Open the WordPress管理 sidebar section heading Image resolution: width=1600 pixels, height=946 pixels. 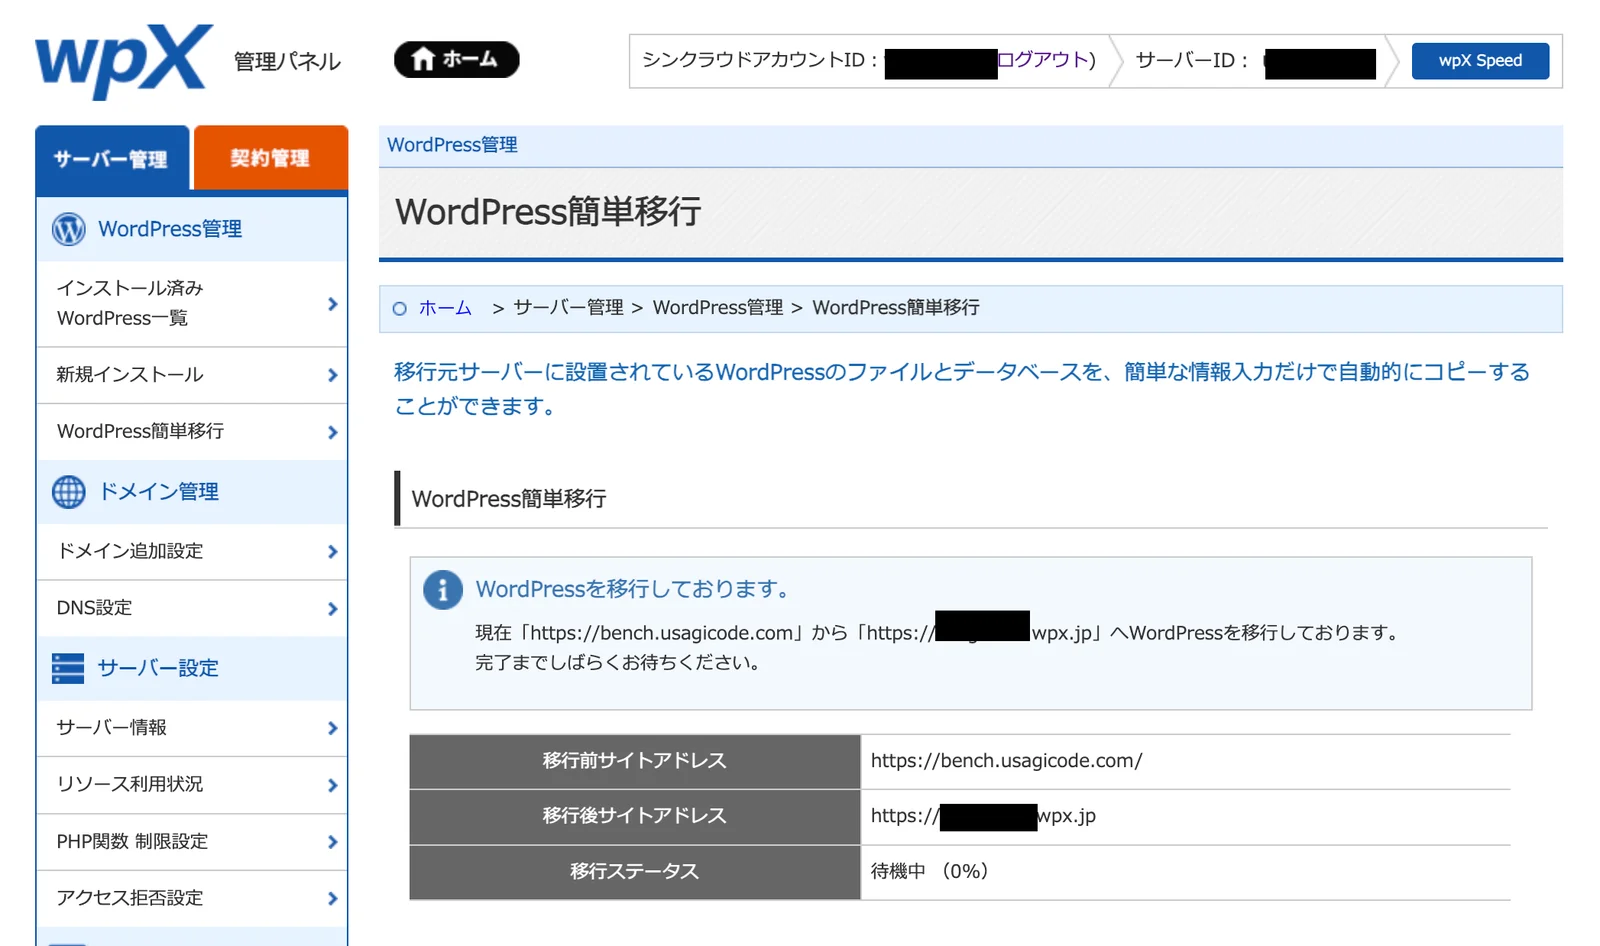click(170, 229)
